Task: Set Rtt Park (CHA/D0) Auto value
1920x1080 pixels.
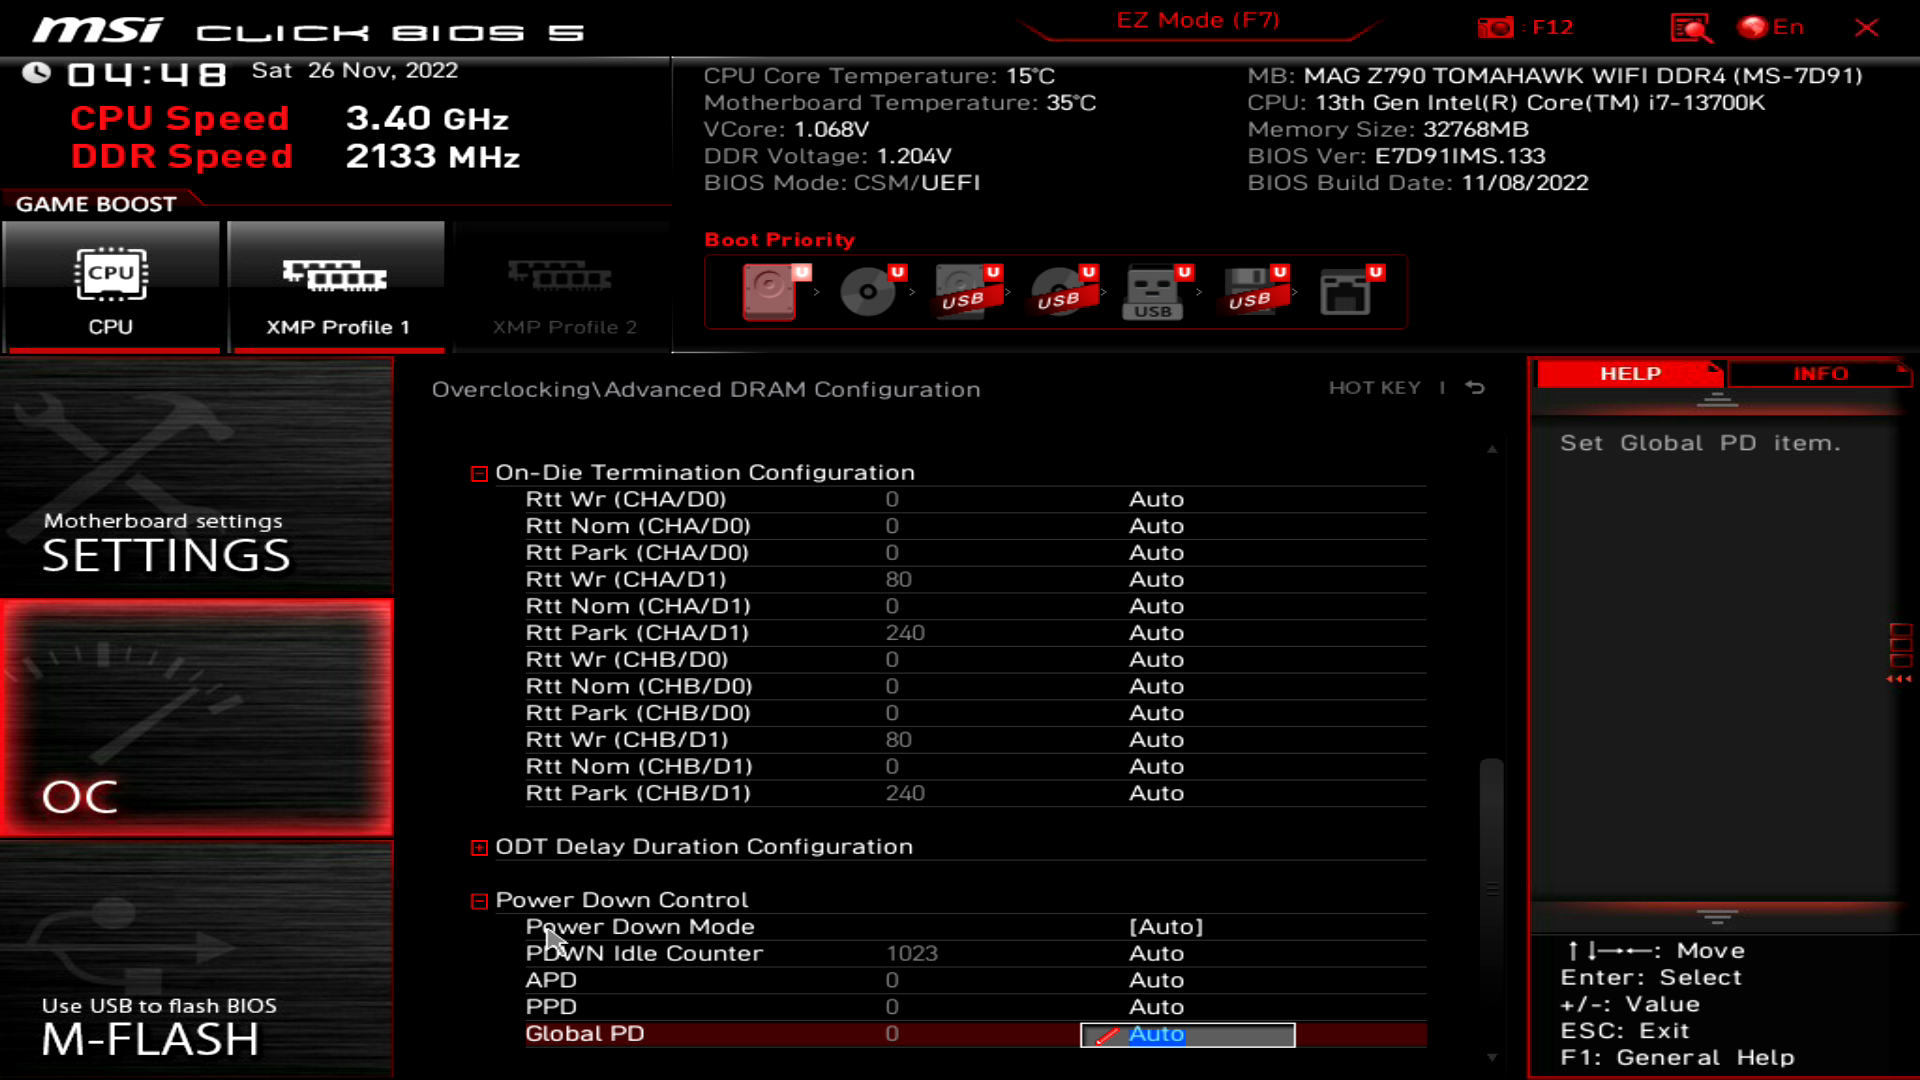Action: click(1156, 553)
